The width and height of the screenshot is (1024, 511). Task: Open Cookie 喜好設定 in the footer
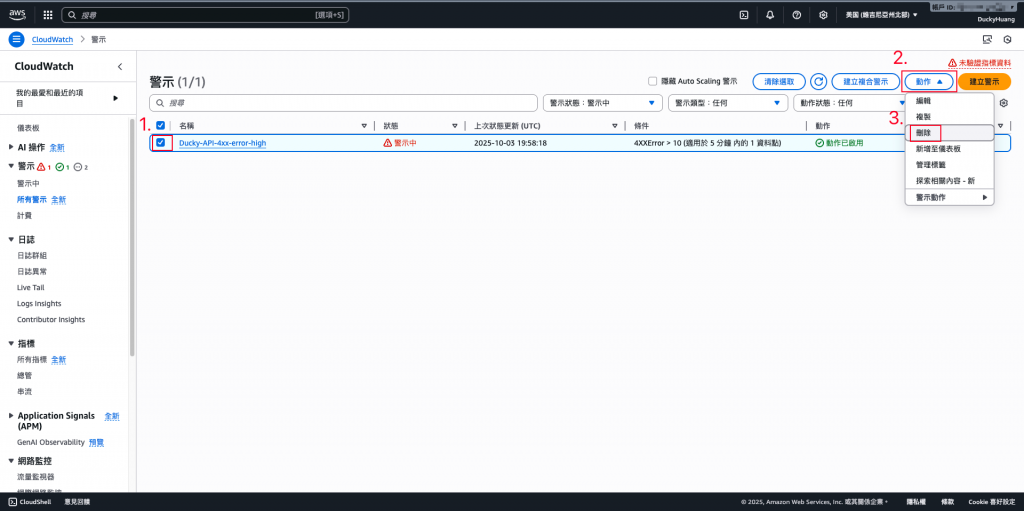coord(991,502)
